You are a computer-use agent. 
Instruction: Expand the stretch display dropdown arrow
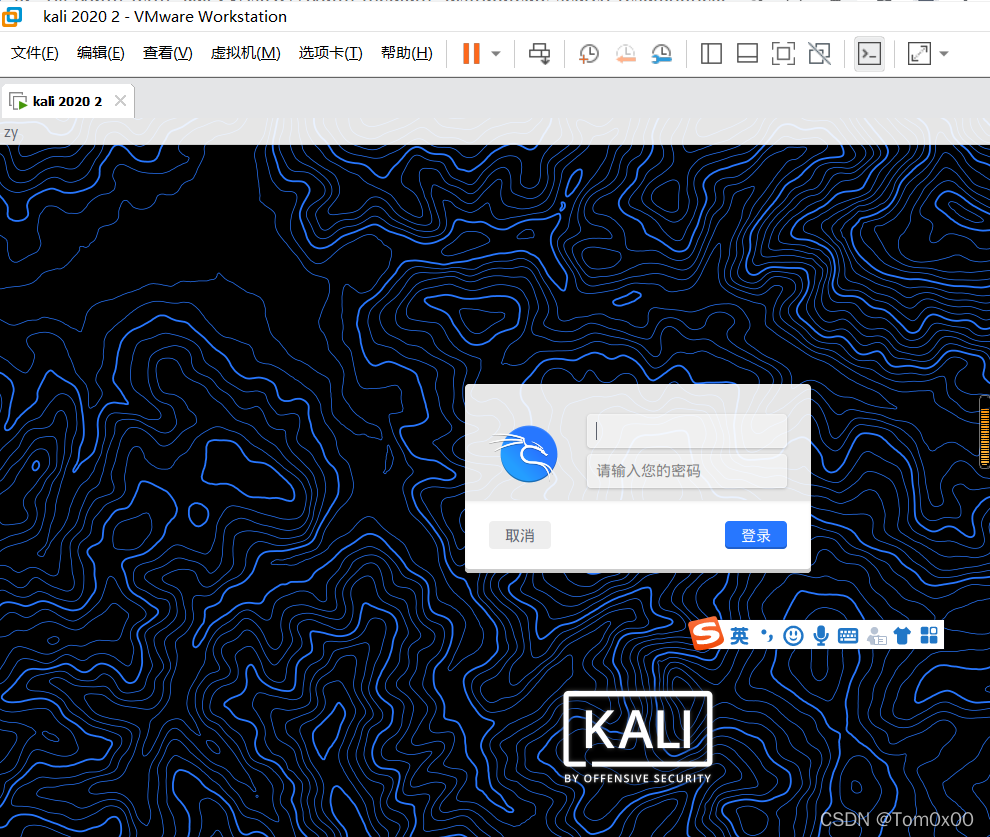pyautogui.click(x=944, y=54)
